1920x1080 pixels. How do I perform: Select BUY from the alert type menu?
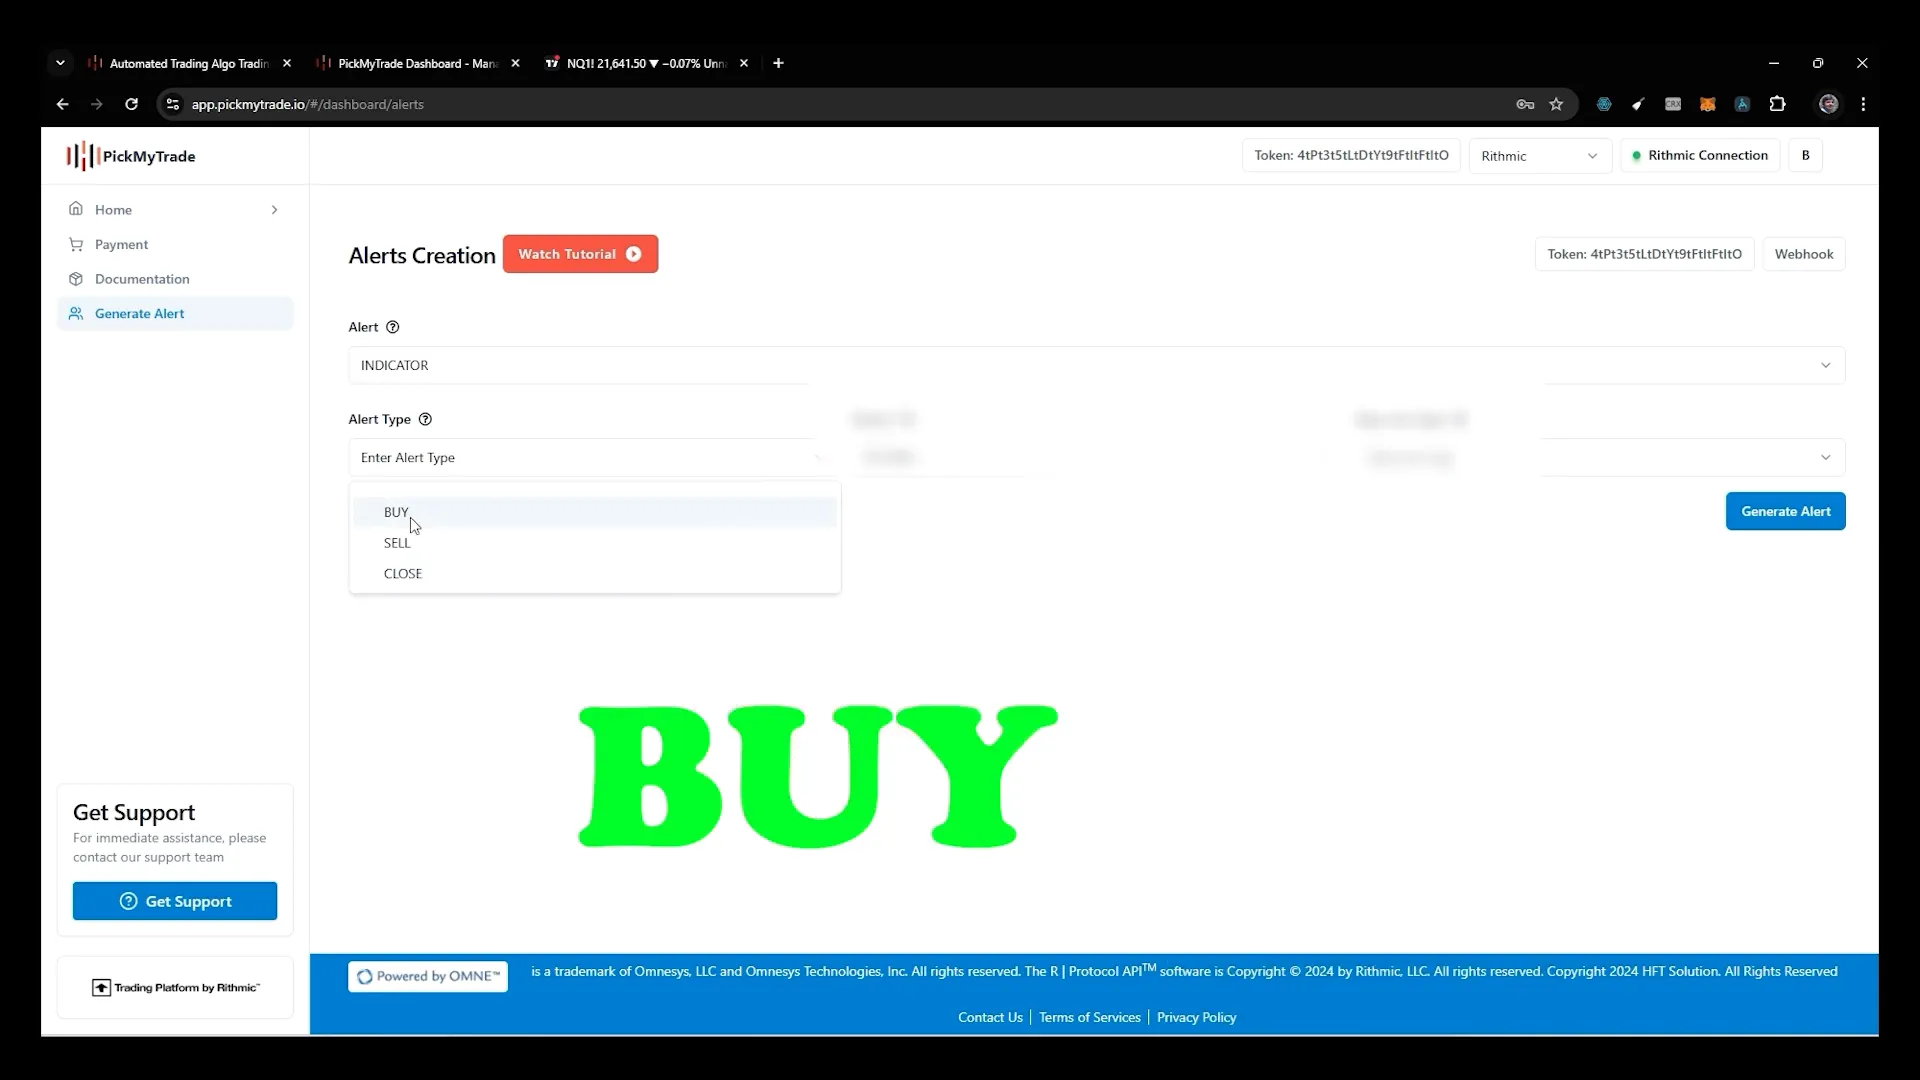pos(394,512)
